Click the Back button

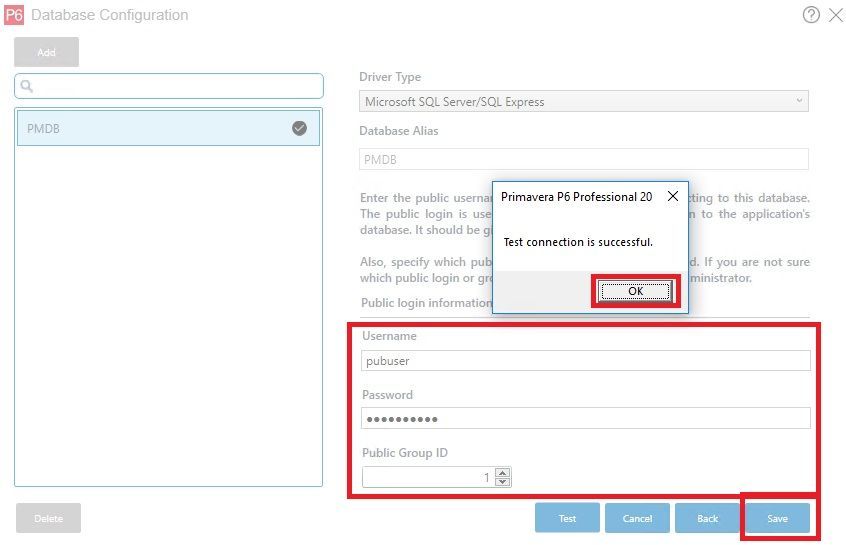point(707,518)
